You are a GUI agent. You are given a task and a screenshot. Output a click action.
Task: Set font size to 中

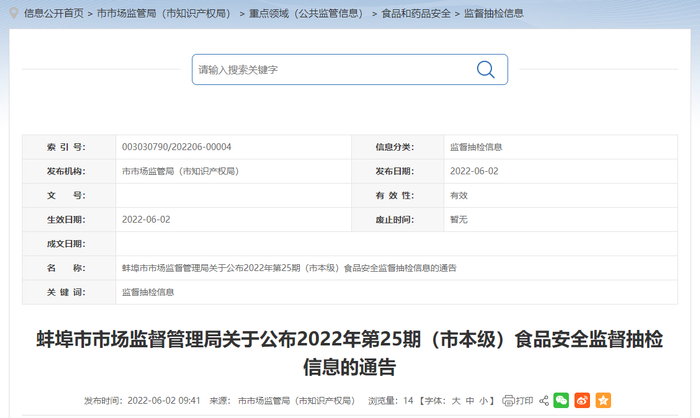pos(470,401)
